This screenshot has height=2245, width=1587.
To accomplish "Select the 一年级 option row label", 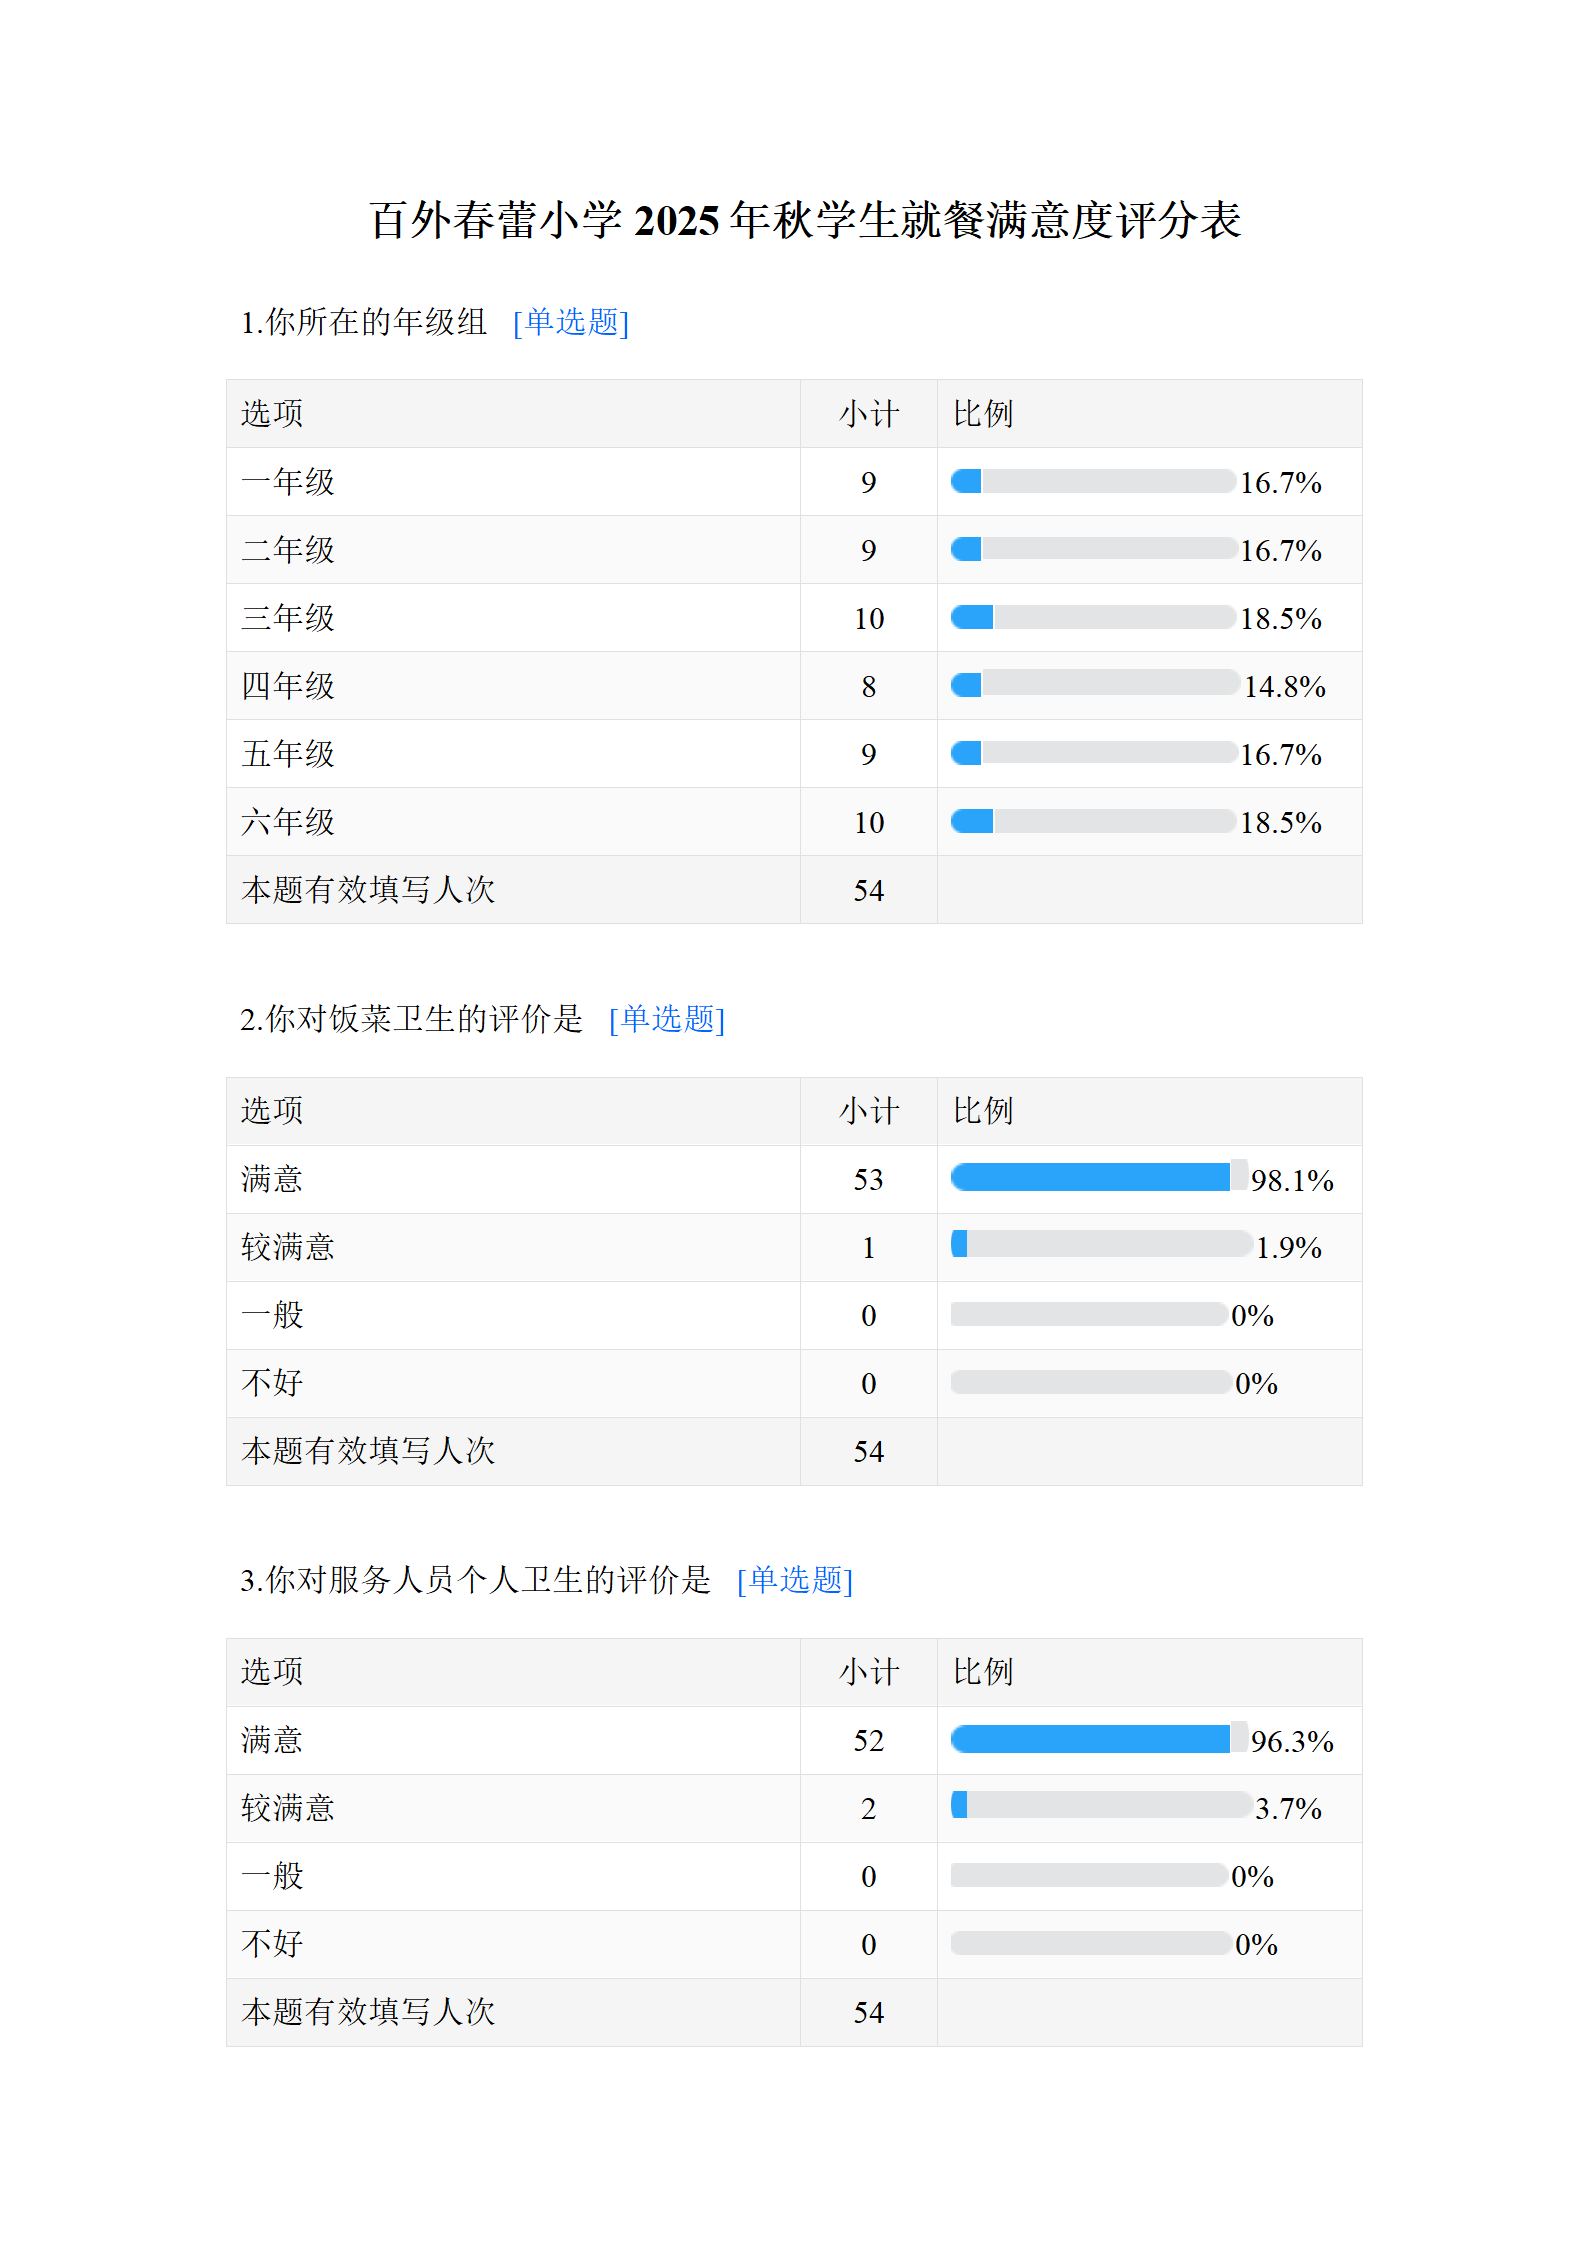I will [288, 482].
